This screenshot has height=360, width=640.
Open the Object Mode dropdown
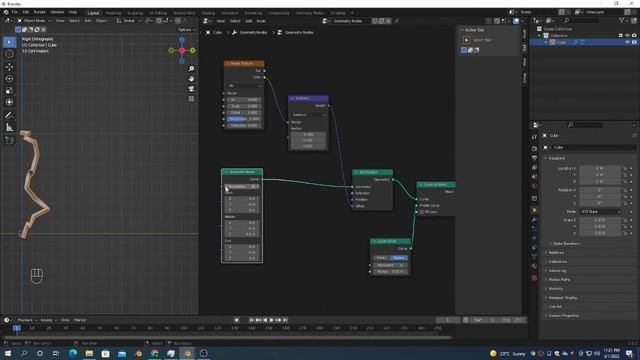pos(34,20)
